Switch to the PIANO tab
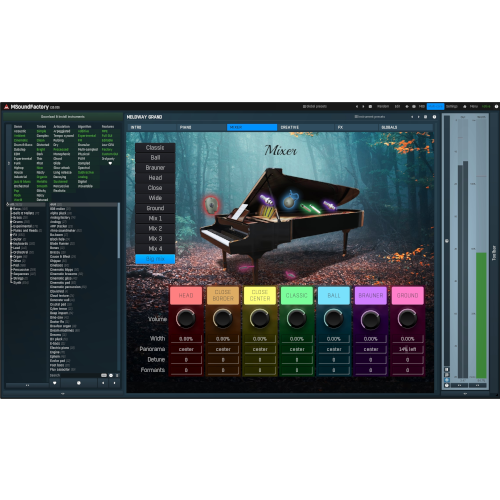Viewport: 500px width, 500px height. click(x=202, y=127)
